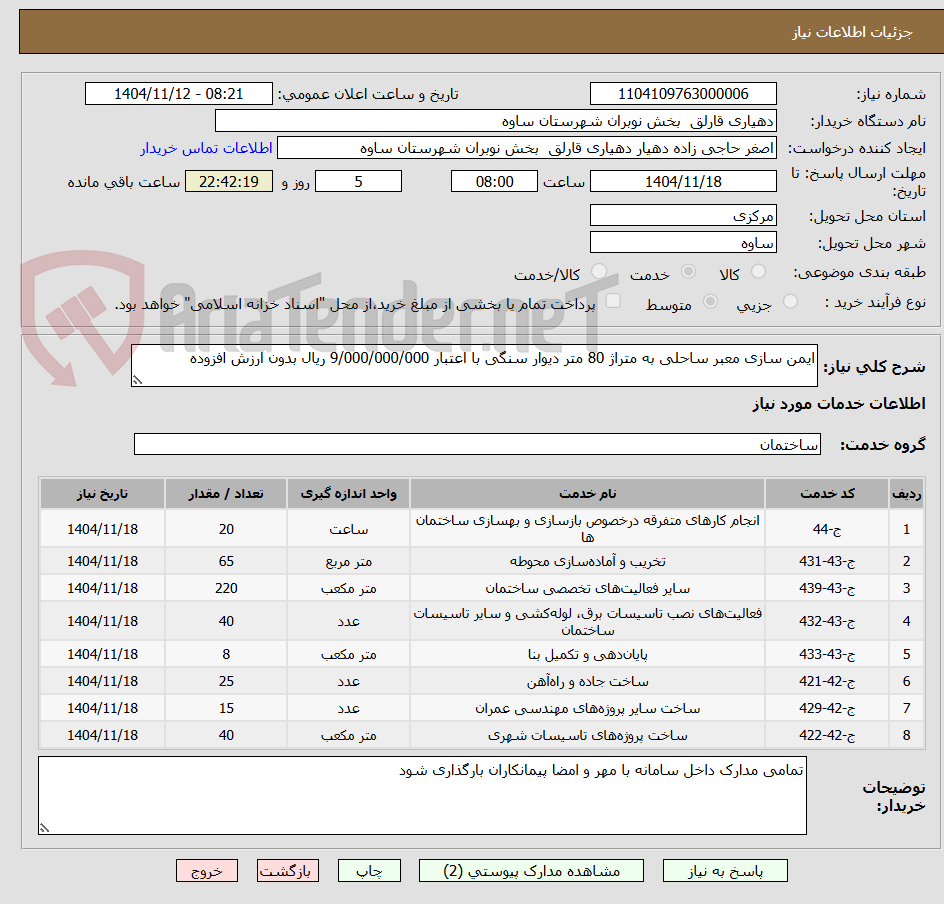Click the چاپ print button
This screenshot has height=904, width=944.
coord(369,871)
